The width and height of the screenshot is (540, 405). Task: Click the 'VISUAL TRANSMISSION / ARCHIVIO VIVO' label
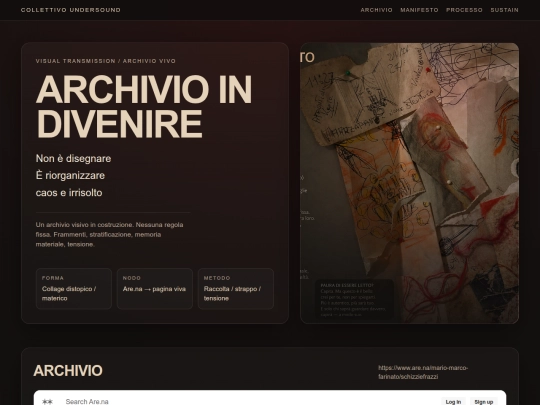106,61
